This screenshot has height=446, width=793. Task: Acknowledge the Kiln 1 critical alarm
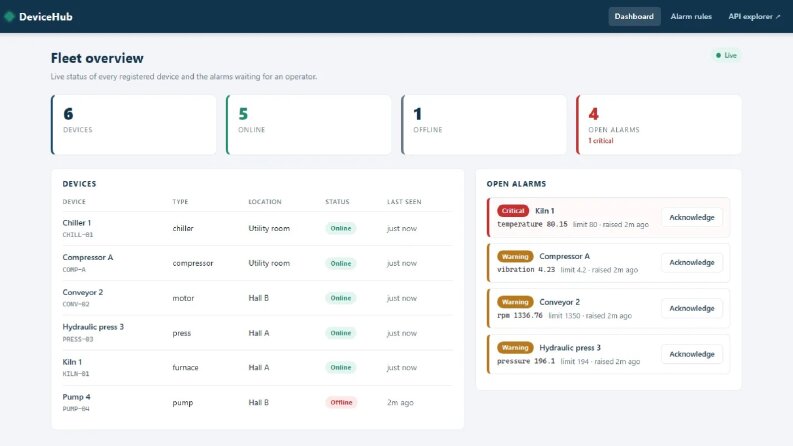[691, 217]
